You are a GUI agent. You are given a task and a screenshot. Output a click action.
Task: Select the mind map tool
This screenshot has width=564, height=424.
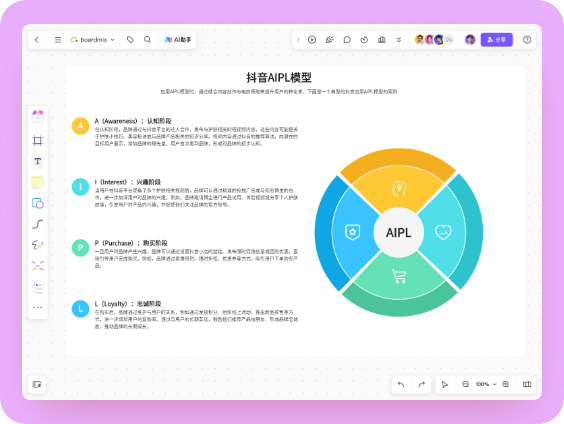pos(38,266)
